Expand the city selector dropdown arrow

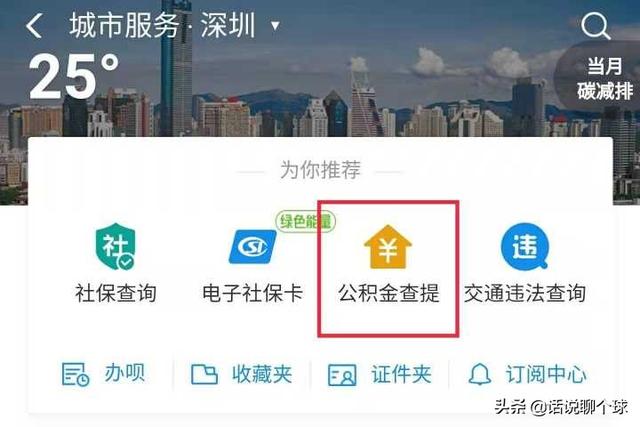[276, 26]
